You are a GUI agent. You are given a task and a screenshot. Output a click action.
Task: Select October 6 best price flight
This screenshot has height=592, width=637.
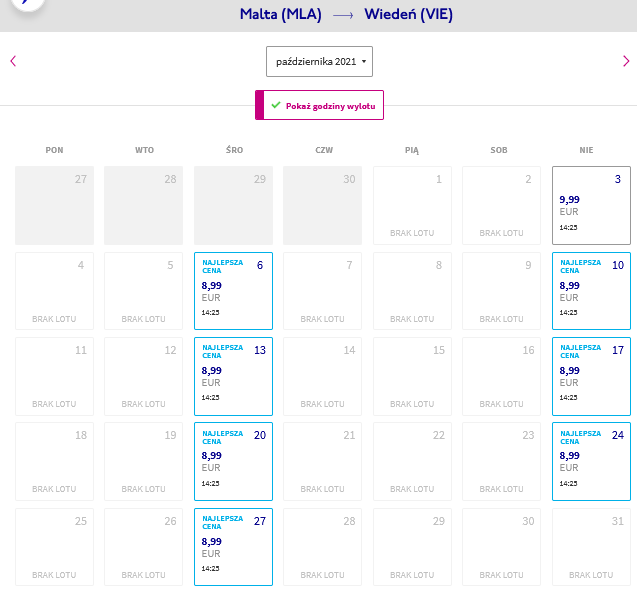pyautogui.click(x=233, y=291)
